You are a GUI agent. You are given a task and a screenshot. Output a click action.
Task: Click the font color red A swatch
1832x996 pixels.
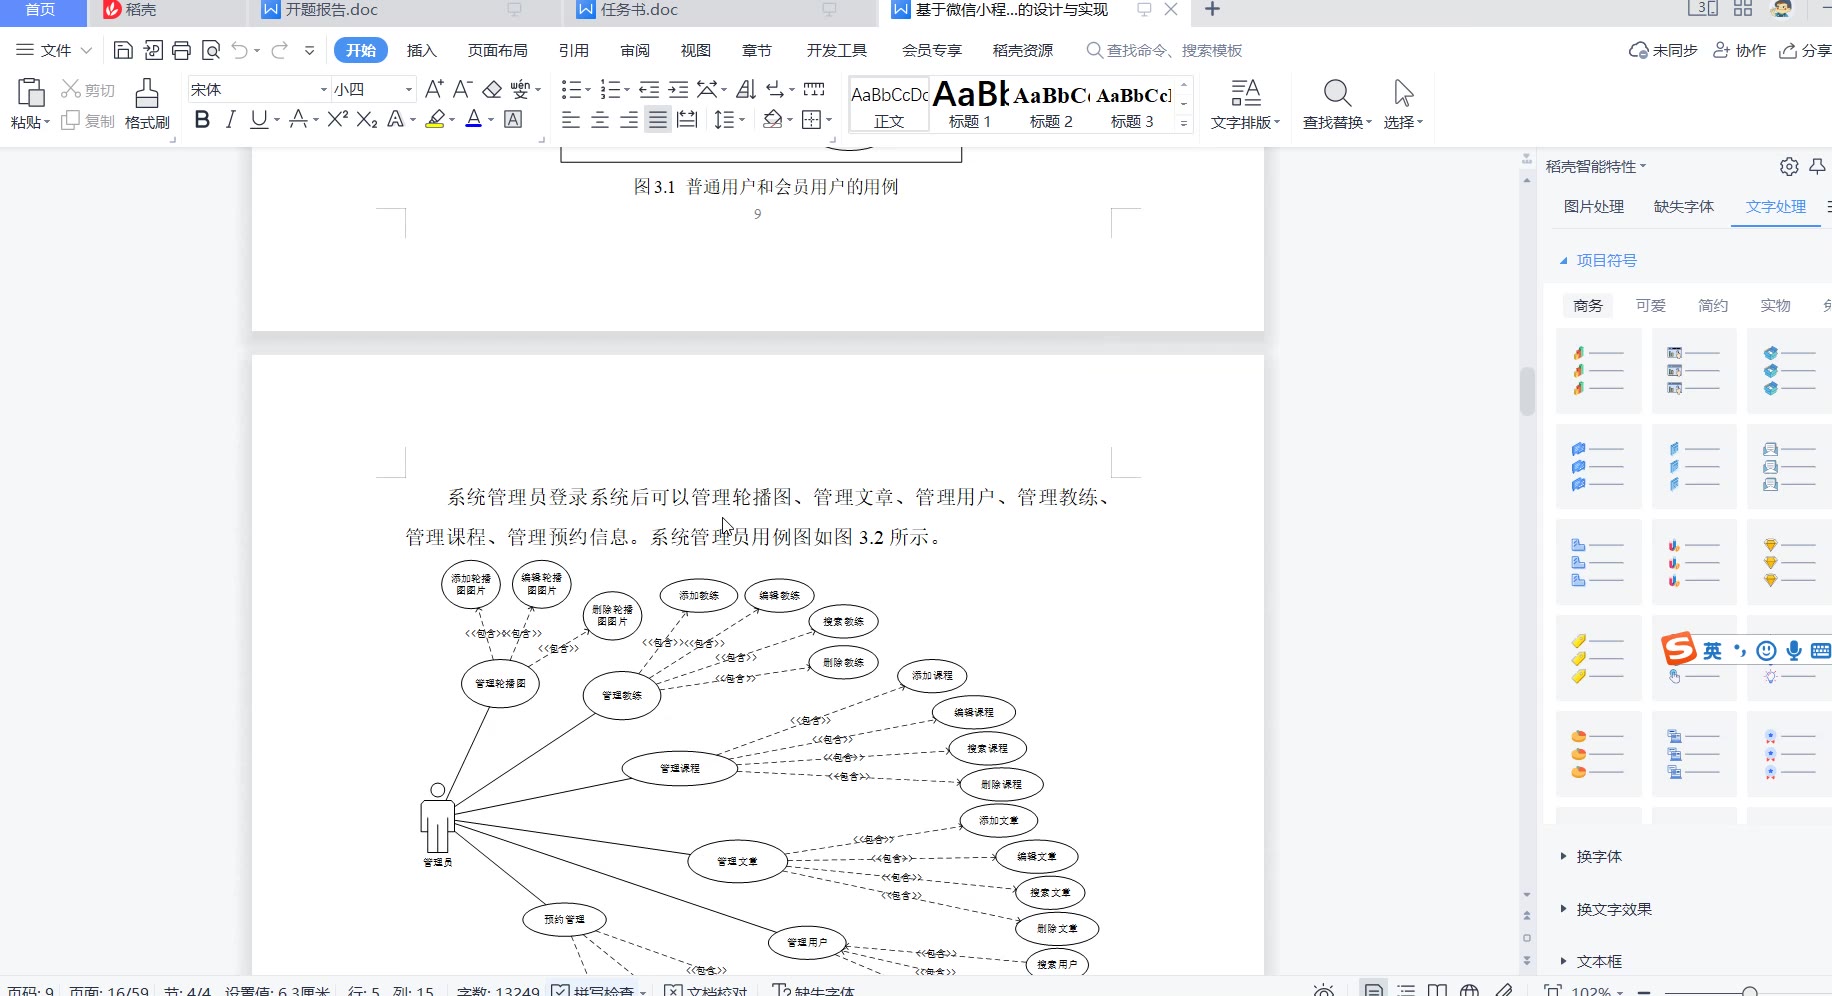coord(474,120)
